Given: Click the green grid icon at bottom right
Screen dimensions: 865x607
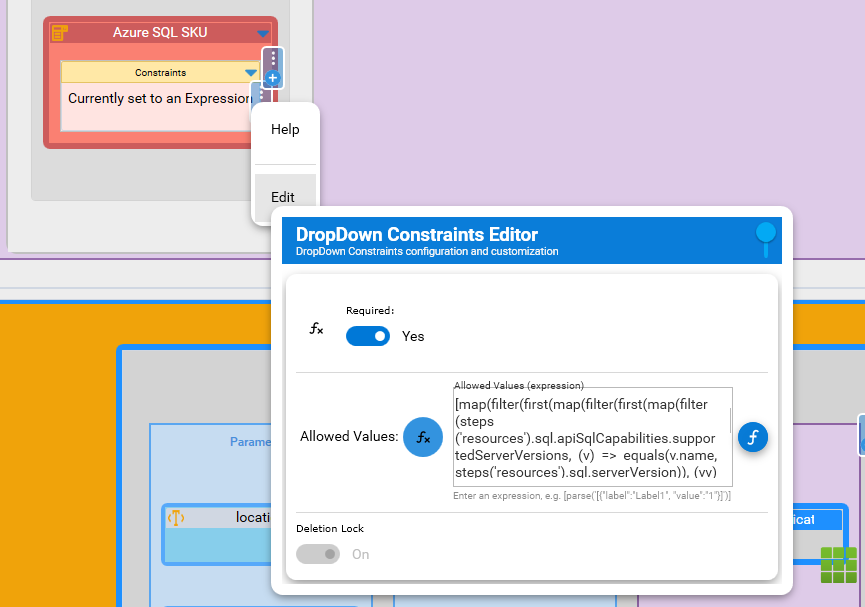Looking at the screenshot, I should [x=838, y=565].
